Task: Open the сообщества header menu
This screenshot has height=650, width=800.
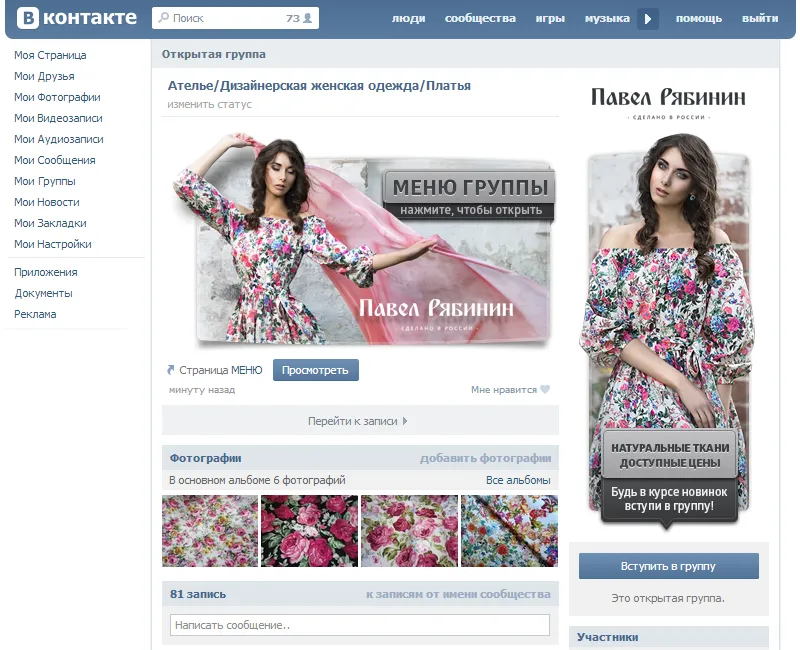Action: coord(480,18)
